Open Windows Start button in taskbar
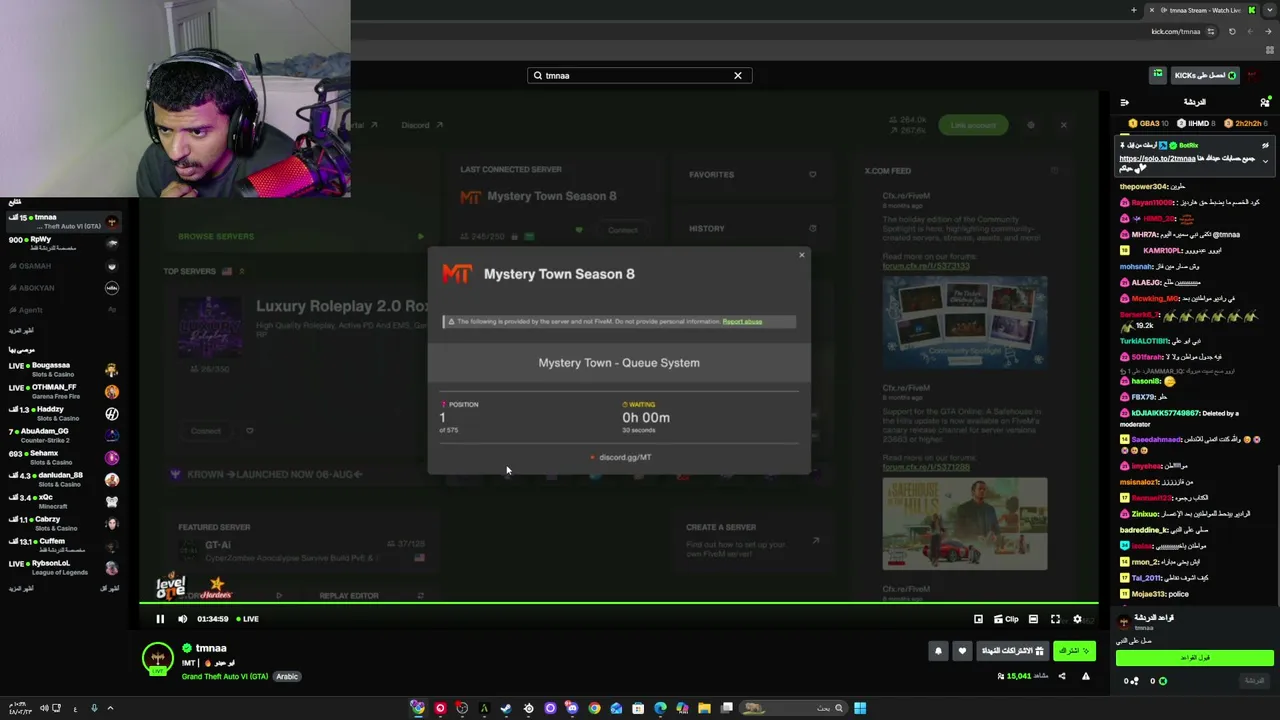 [x=860, y=709]
